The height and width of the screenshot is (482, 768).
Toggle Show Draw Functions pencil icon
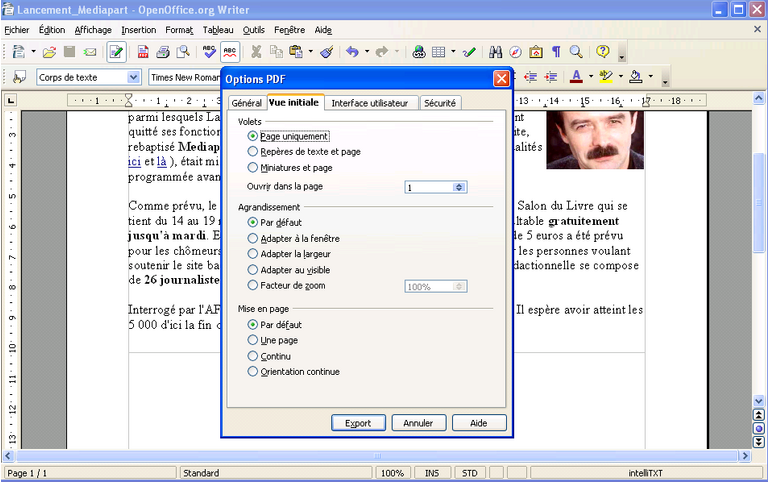pyautogui.click(x=469, y=51)
